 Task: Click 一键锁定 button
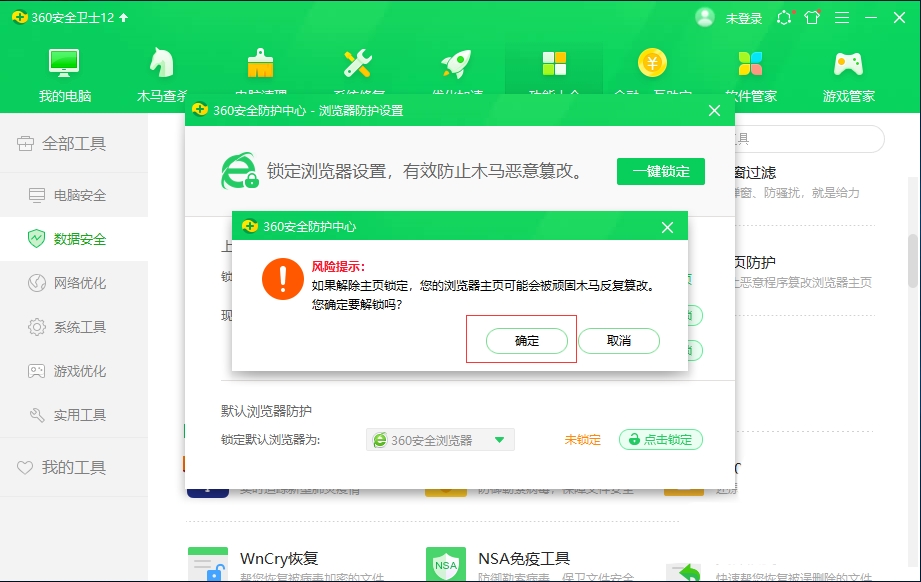point(661,171)
